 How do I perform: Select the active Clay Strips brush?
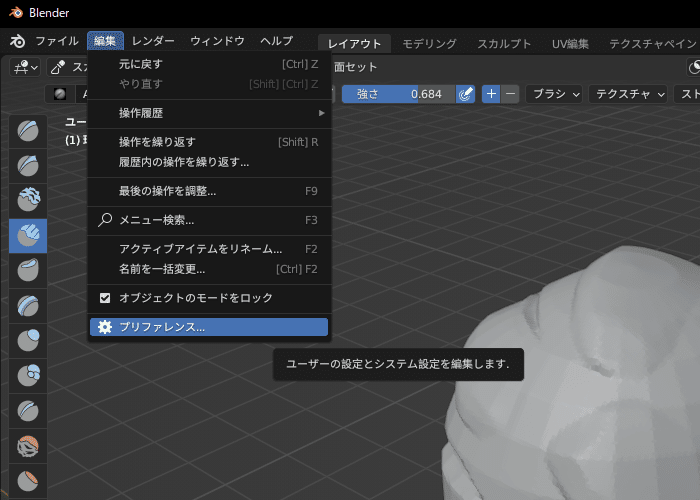pyautogui.click(x=28, y=236)
